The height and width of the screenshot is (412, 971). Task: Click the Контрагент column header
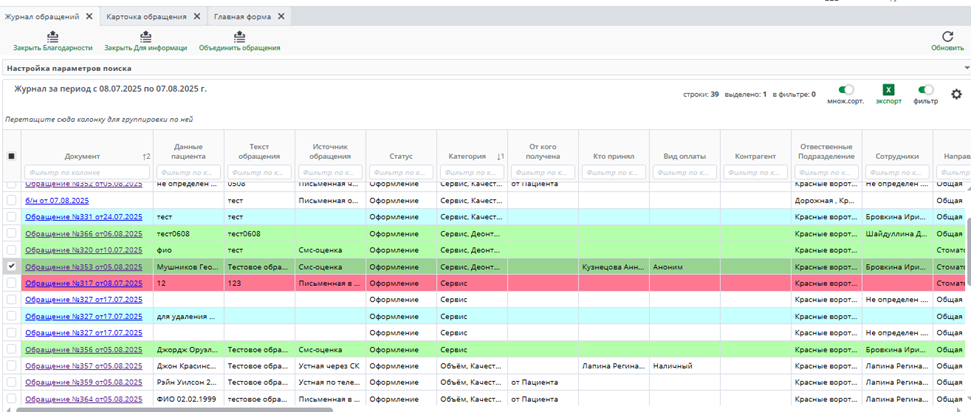(x=755, y=157)
